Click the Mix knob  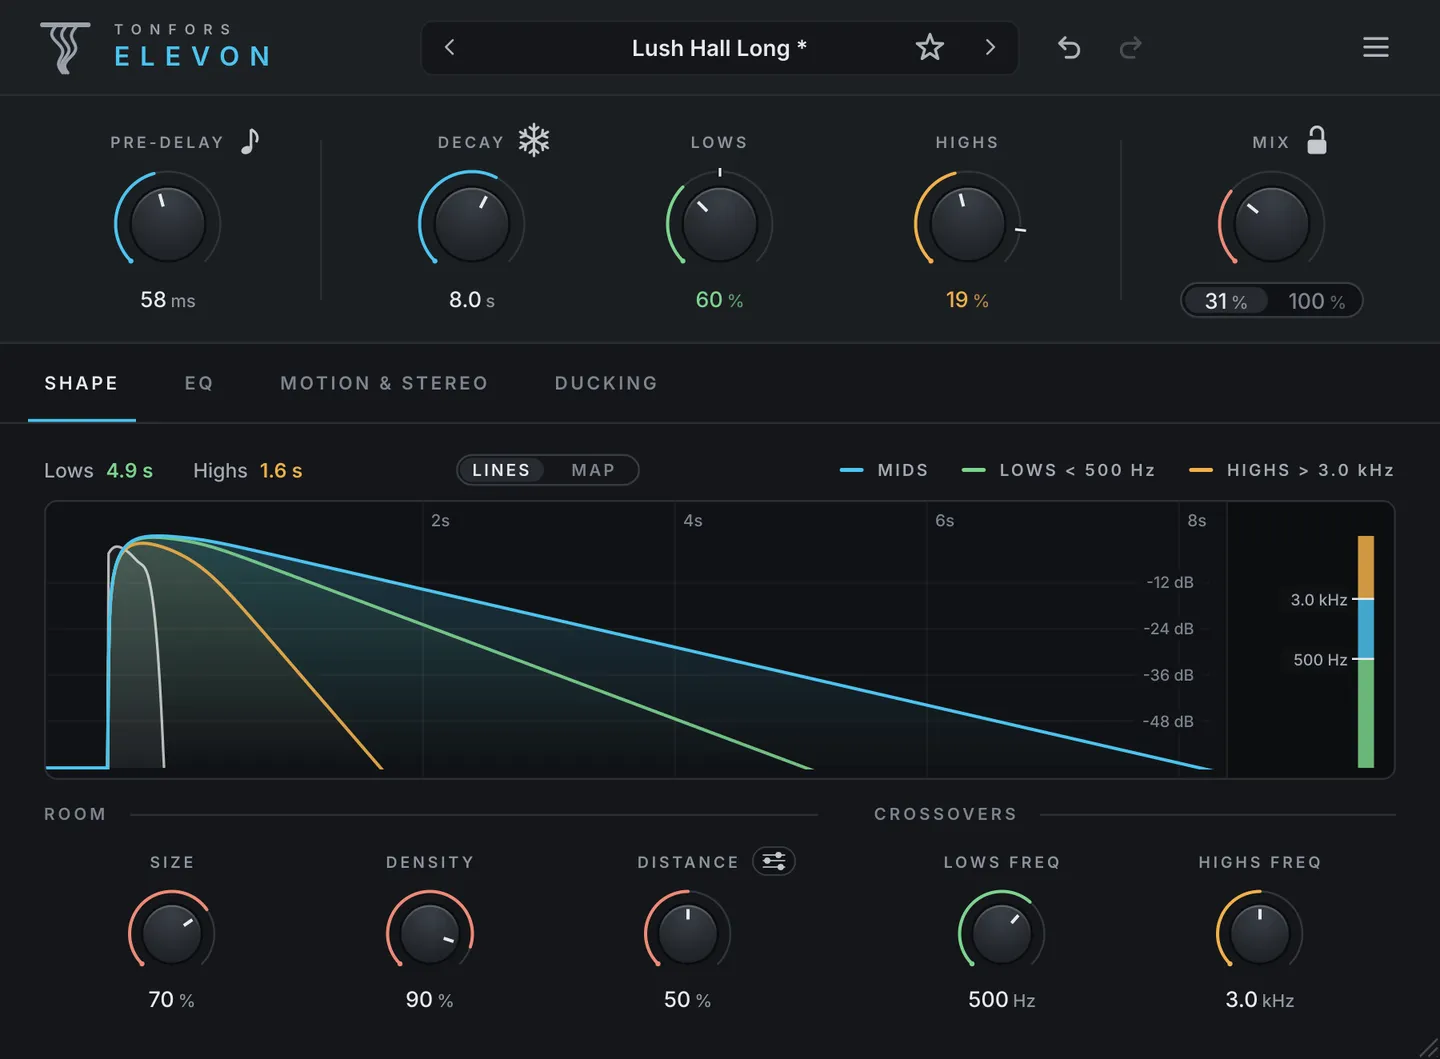click(x=1271, y=223)
